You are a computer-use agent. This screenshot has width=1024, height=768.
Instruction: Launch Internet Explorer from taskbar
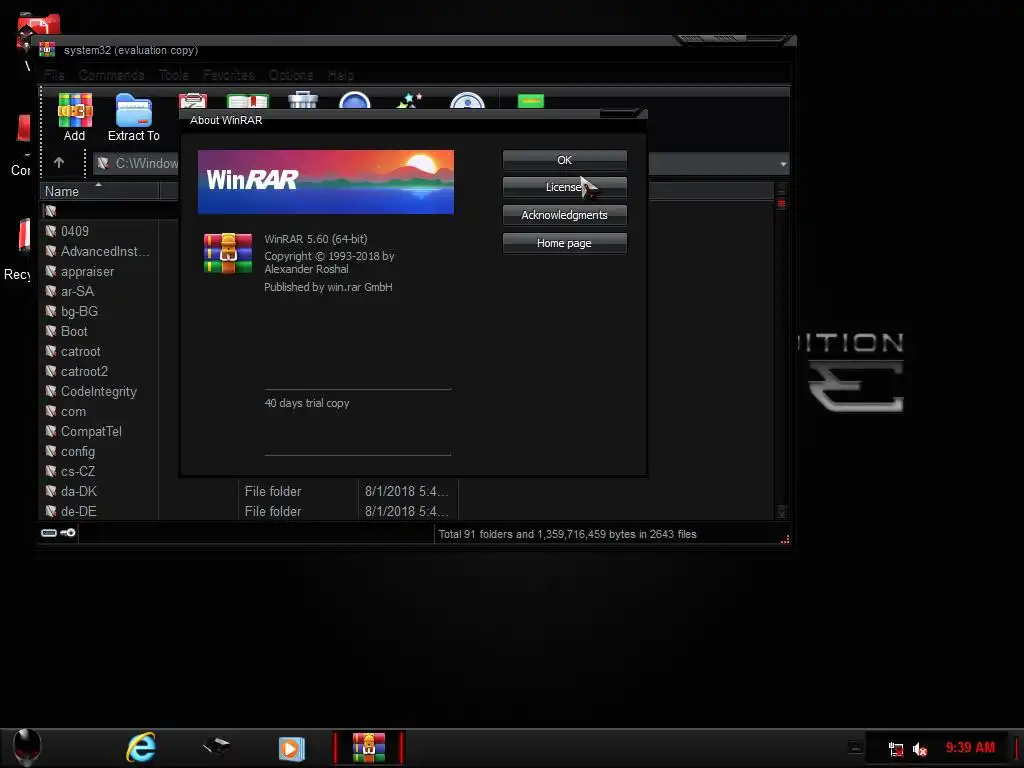141,747
